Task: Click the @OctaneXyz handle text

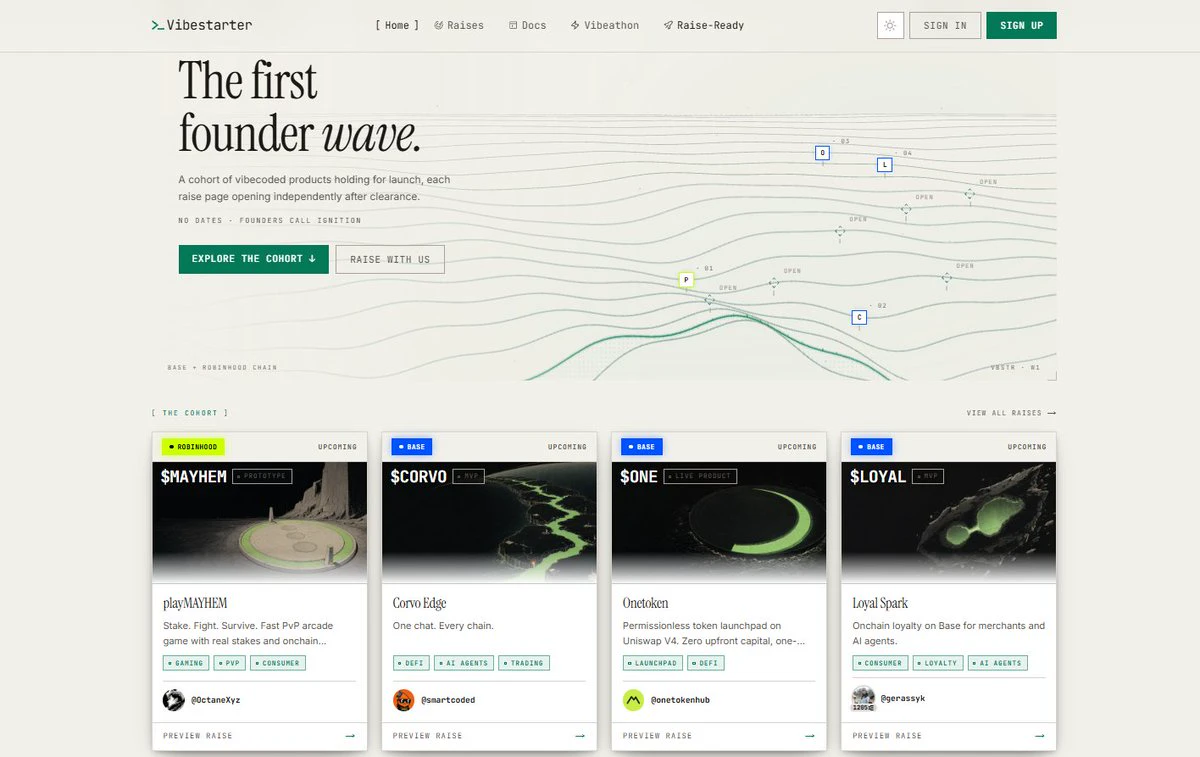Action: click(216, 700)
